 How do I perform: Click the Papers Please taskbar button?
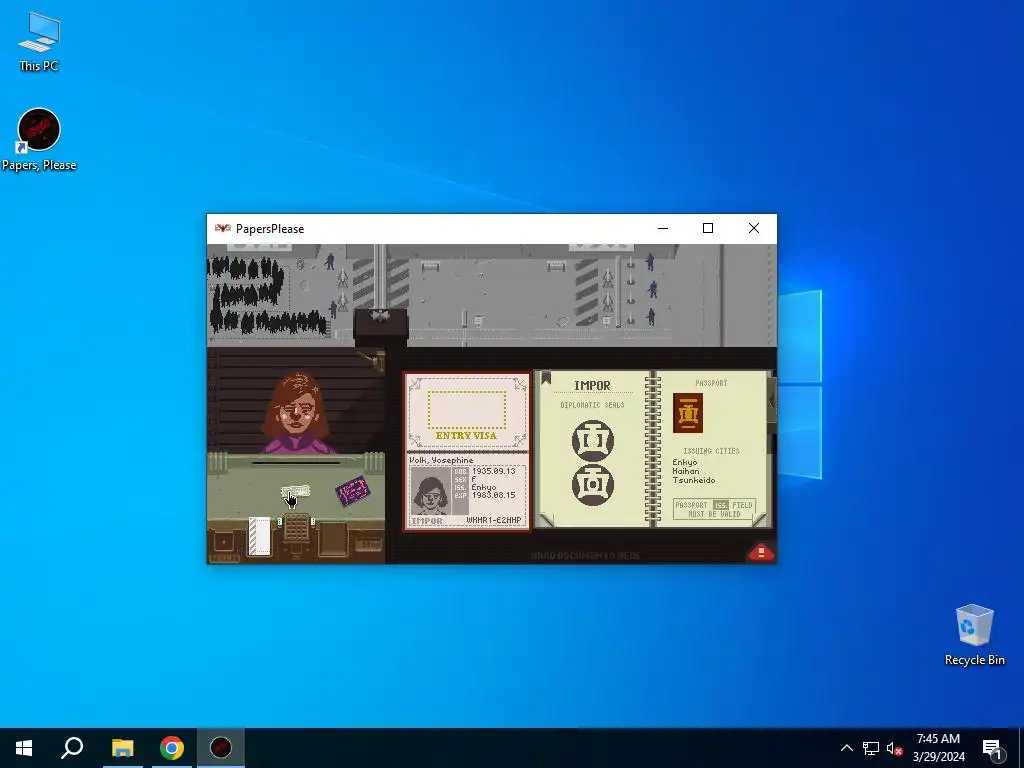click(221, 748)
